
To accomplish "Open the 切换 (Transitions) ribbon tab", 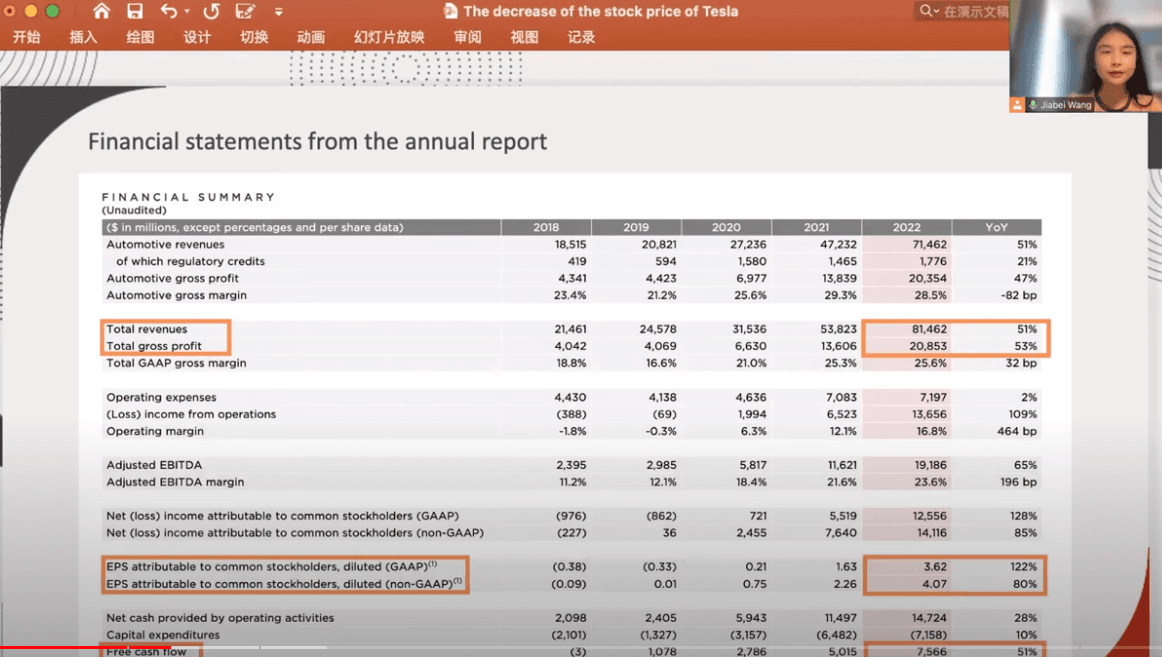I will pyautogui.click(x=253, y=37).
